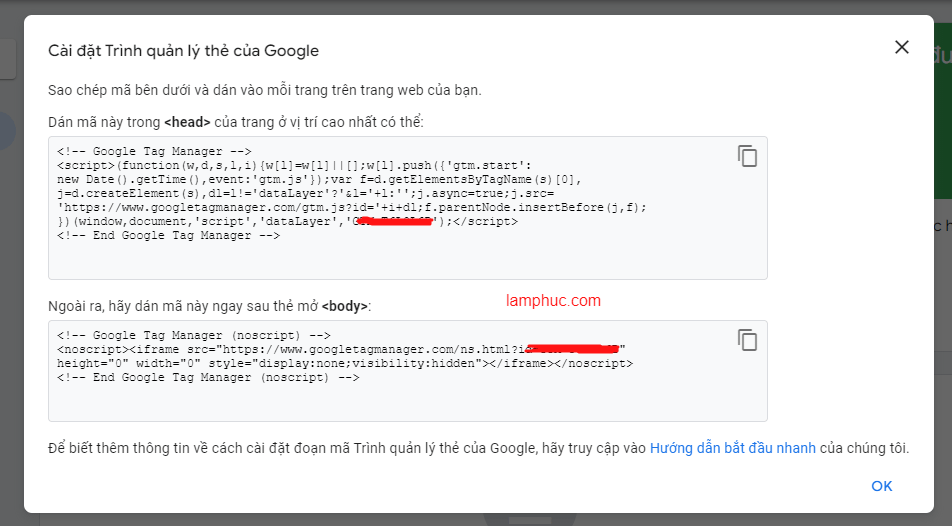Click the googletagmanager.com/gtm.js URL line

coord(352,207)
